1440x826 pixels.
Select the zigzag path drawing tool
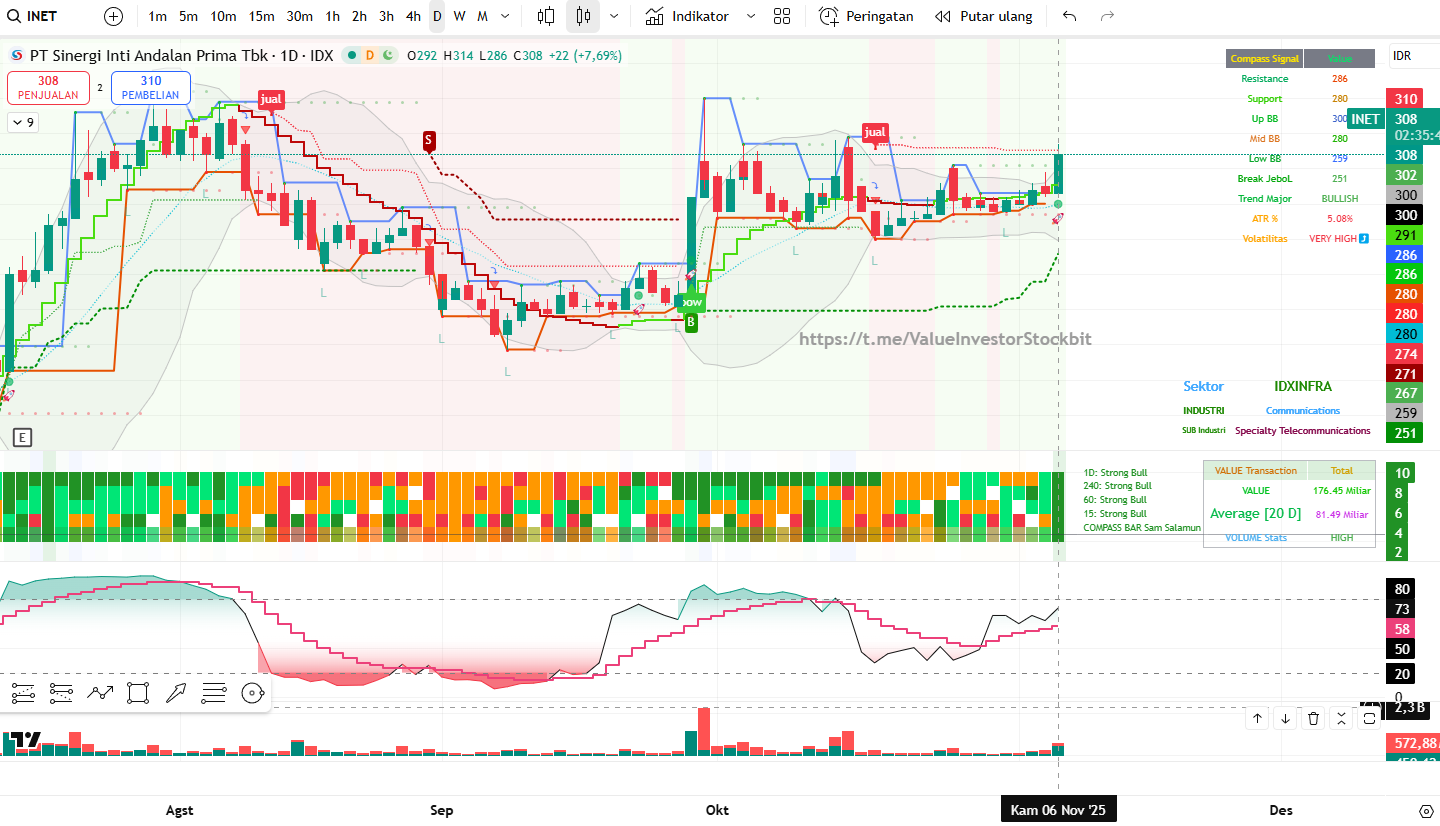point(100,692)
